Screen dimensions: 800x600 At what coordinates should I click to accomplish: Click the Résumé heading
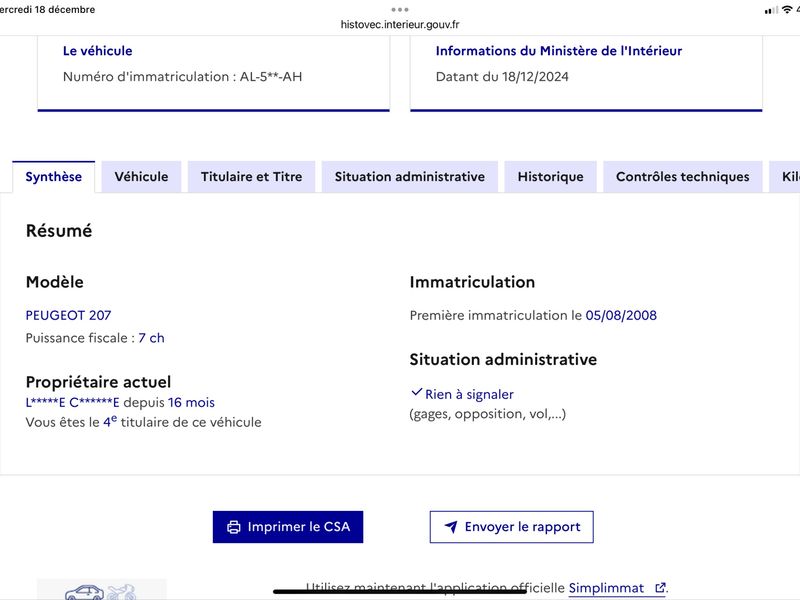59,231
